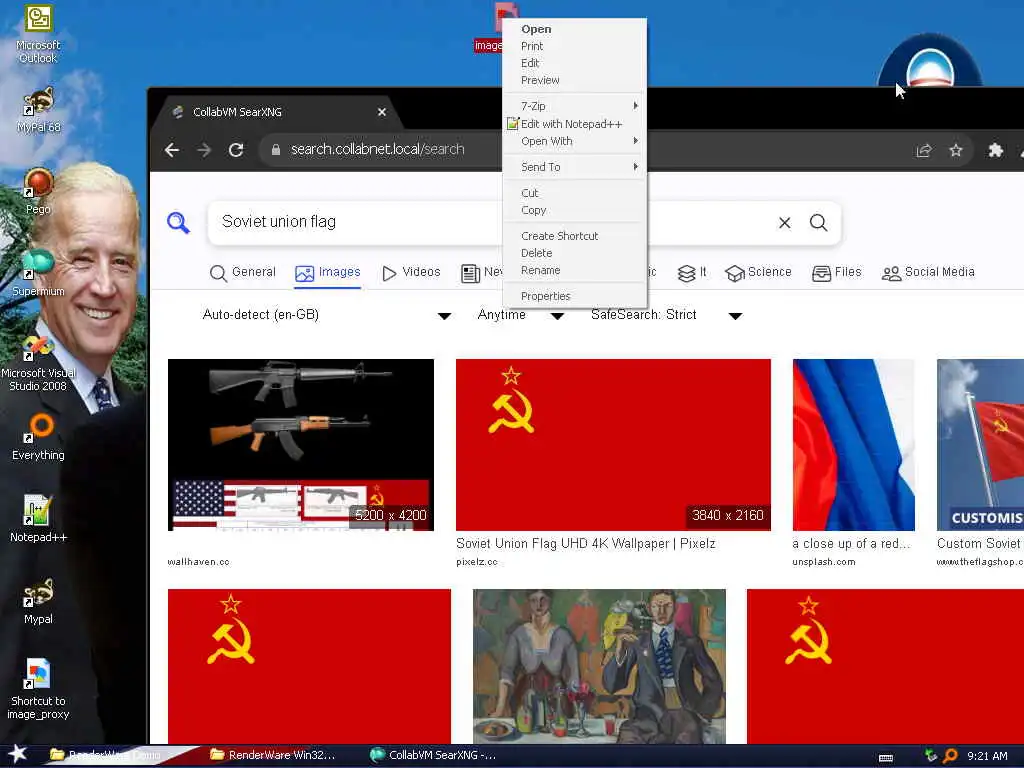Switch to the General search tab

tap(242, 272)
